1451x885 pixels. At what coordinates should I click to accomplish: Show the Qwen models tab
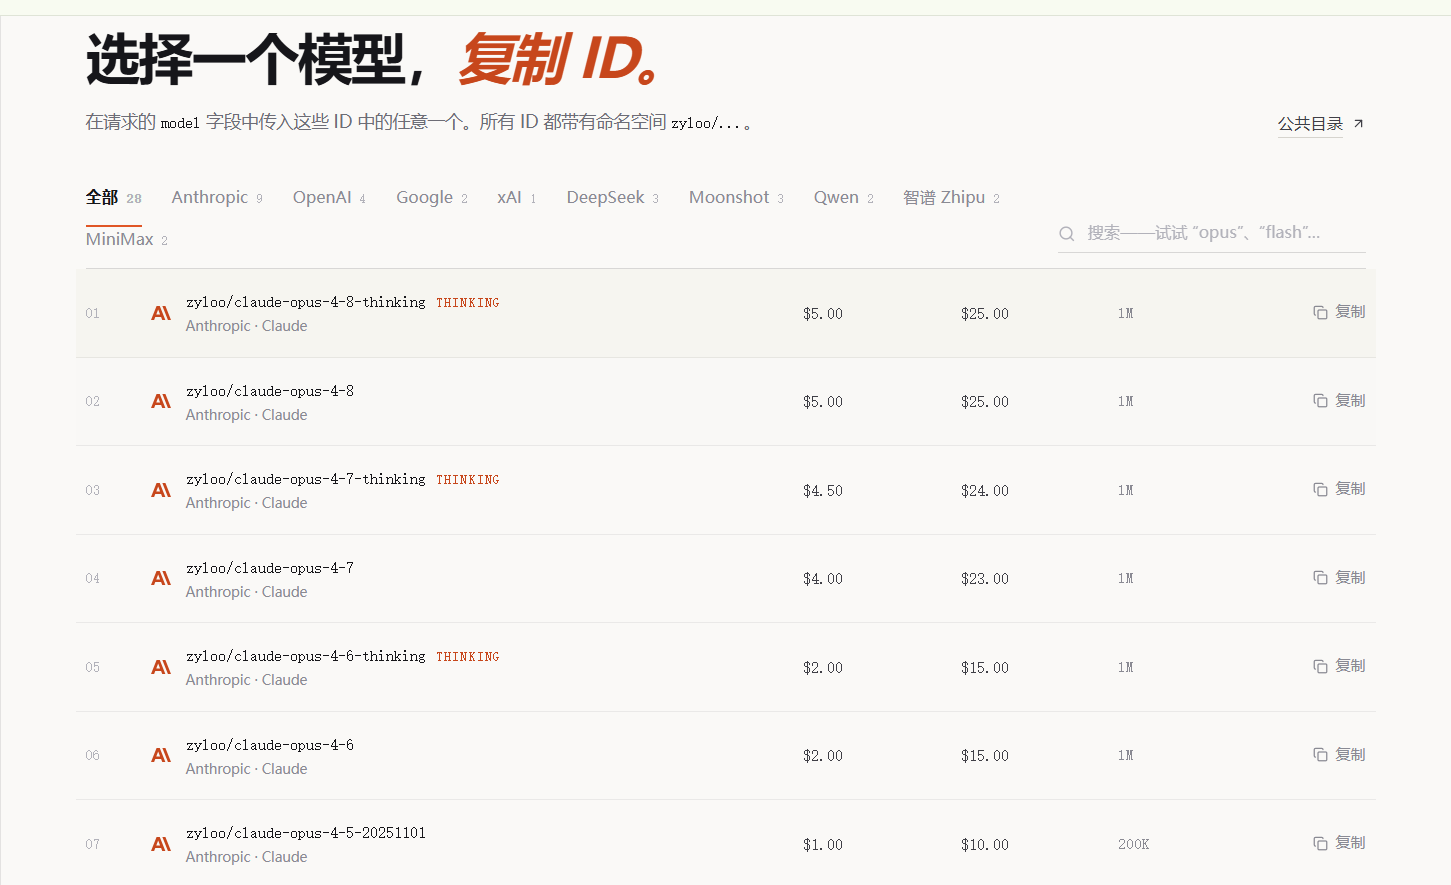click(843, 198)
